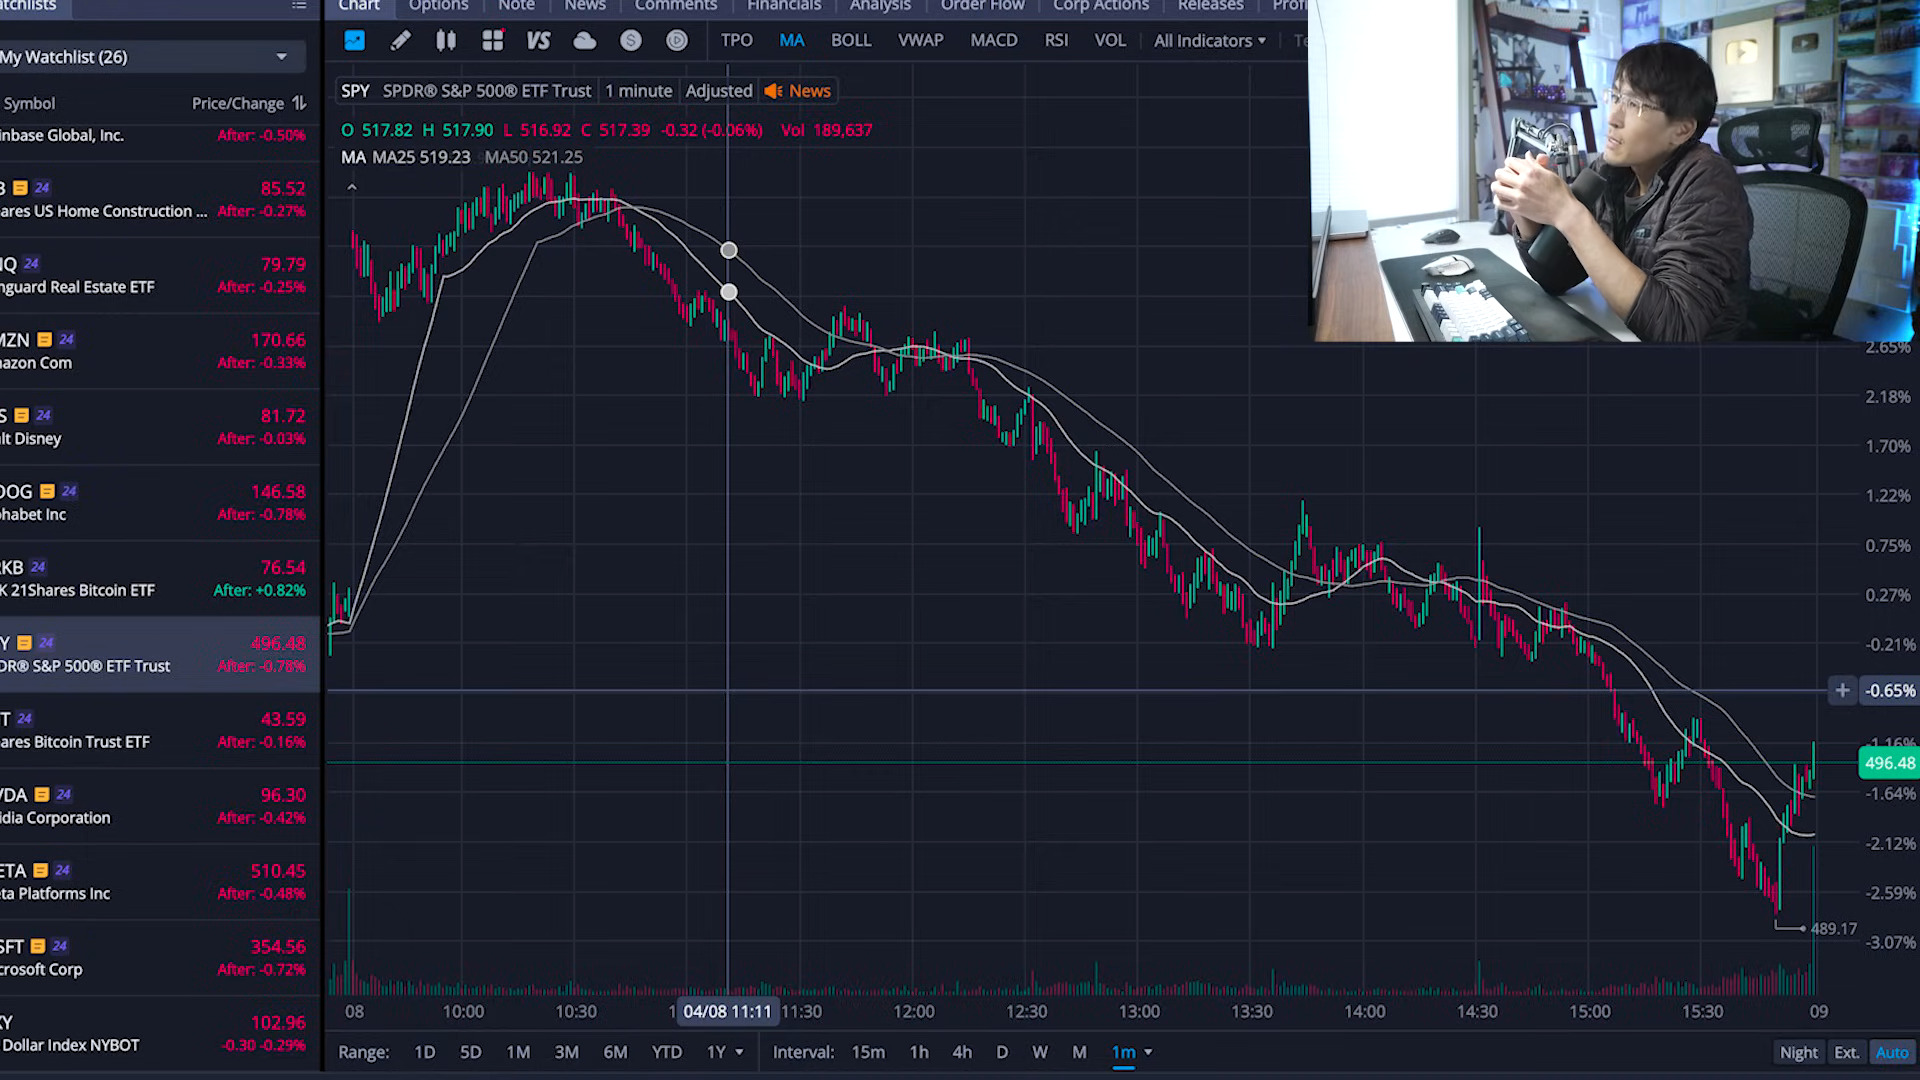Click the yellow note icon on US Home Construction row
The width and height of the screenshot is (1920, 1080).
click(x=20, y=188)
